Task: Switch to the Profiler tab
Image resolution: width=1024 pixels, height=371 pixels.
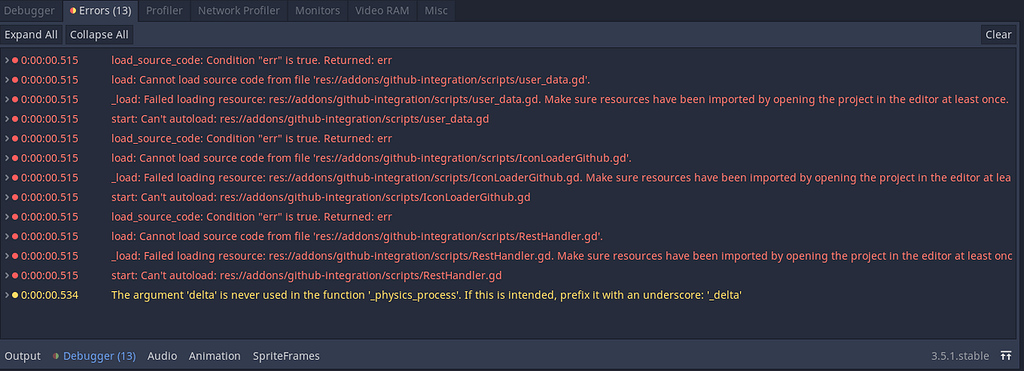Action: tap(164, 11)
